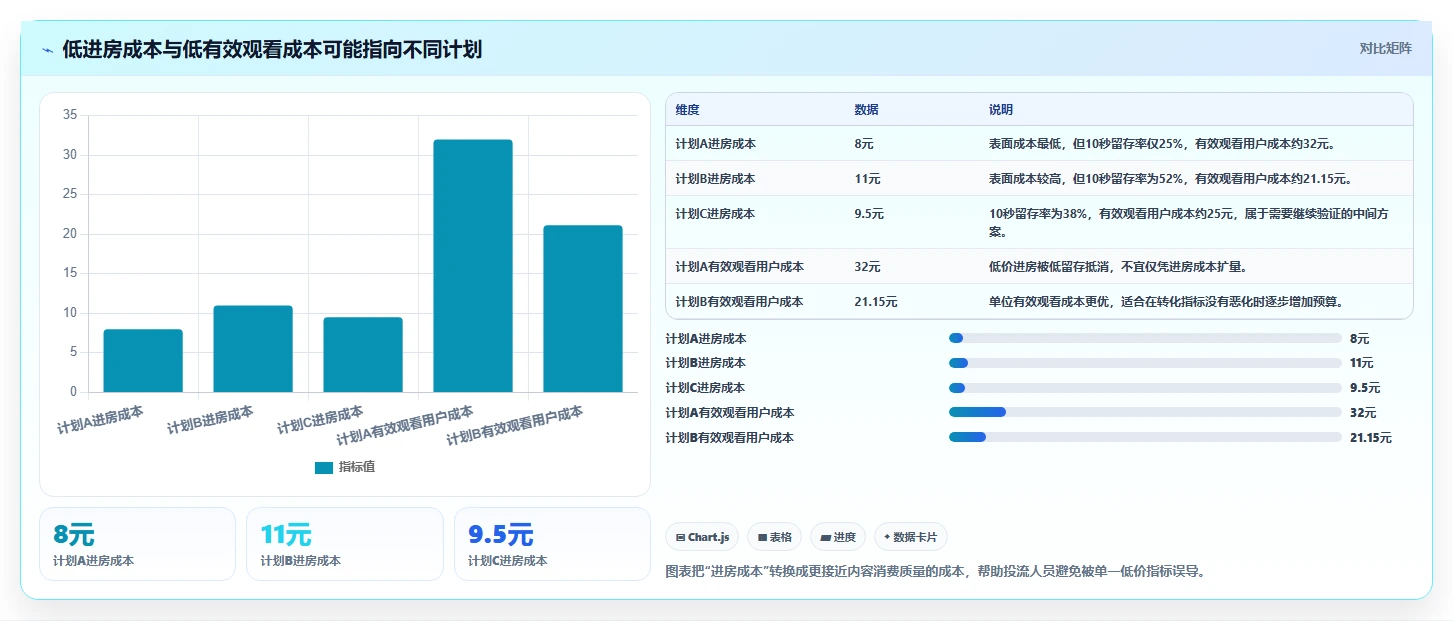Click the 计划B进房成本 bar in chart
Viewport: 1453px width, 621px height.
(x=253, y=349)
